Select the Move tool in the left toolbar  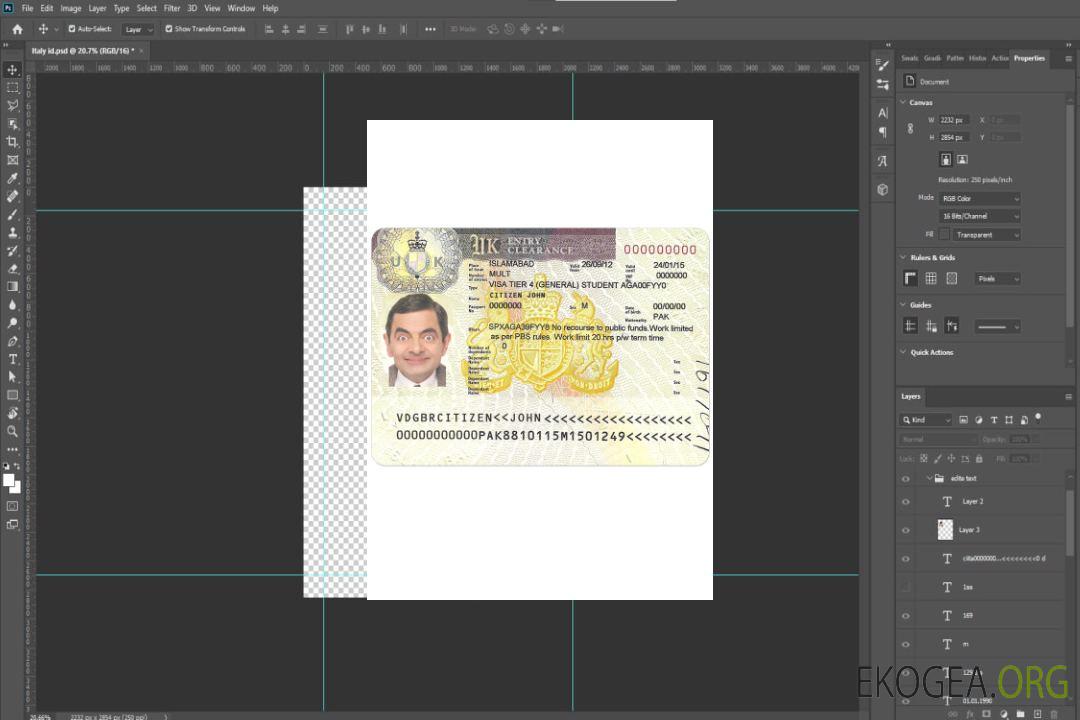coord(12,70)
